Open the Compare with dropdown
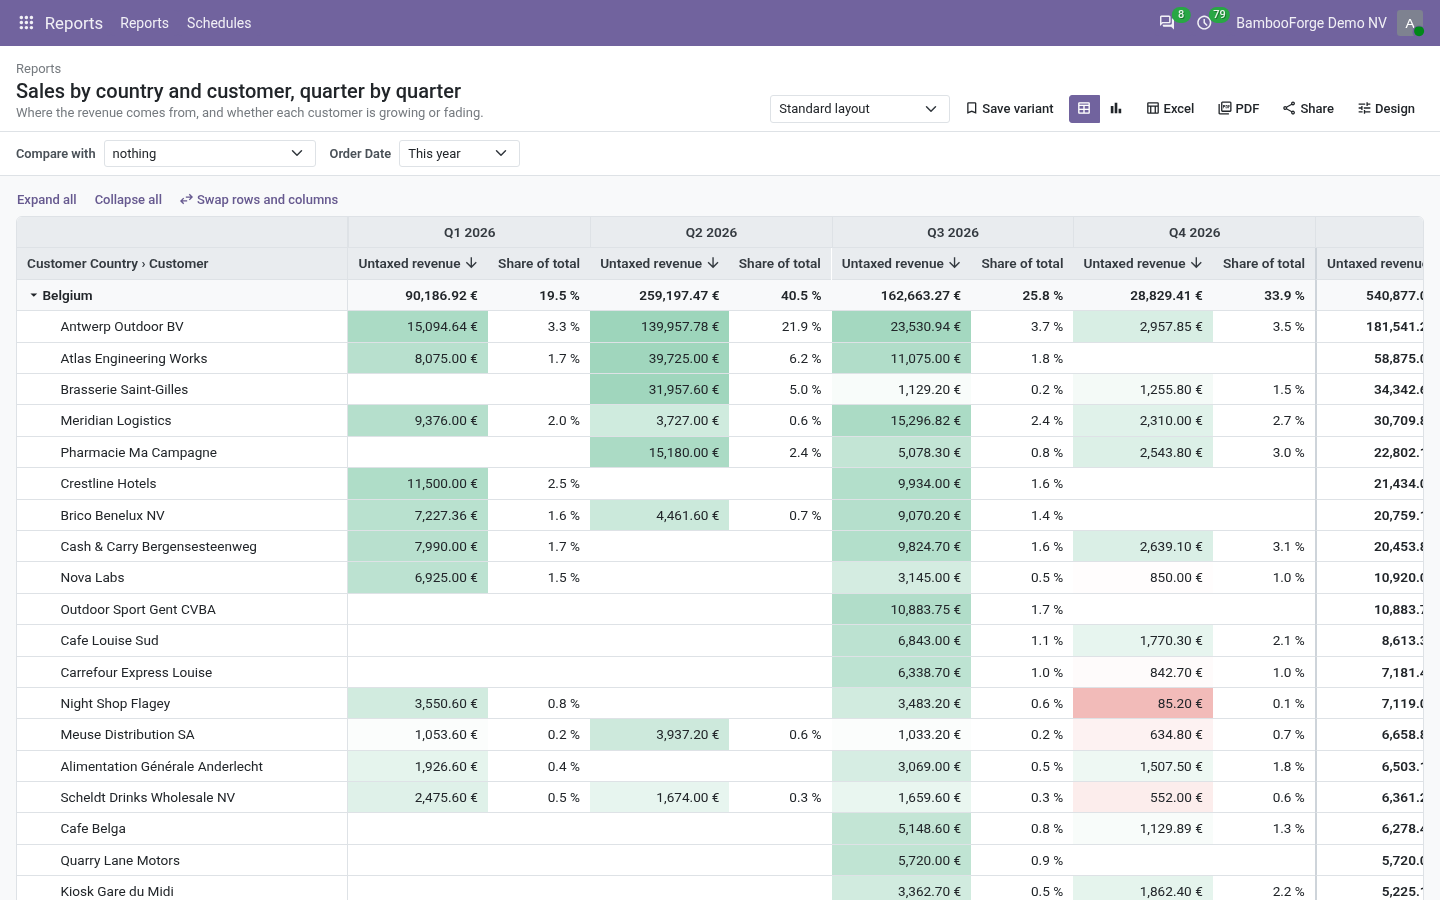This screenshot has width=1440, height=900. coord(209,154)
